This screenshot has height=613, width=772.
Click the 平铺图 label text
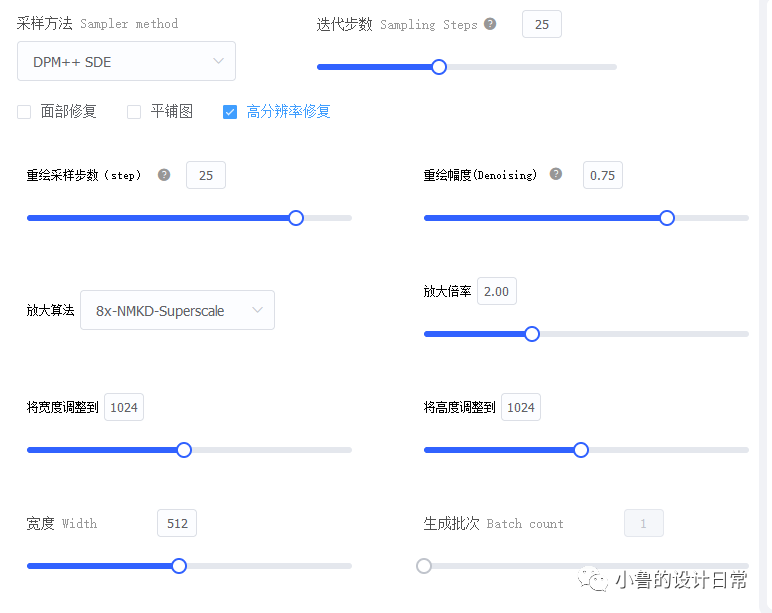tap(171, 112)
